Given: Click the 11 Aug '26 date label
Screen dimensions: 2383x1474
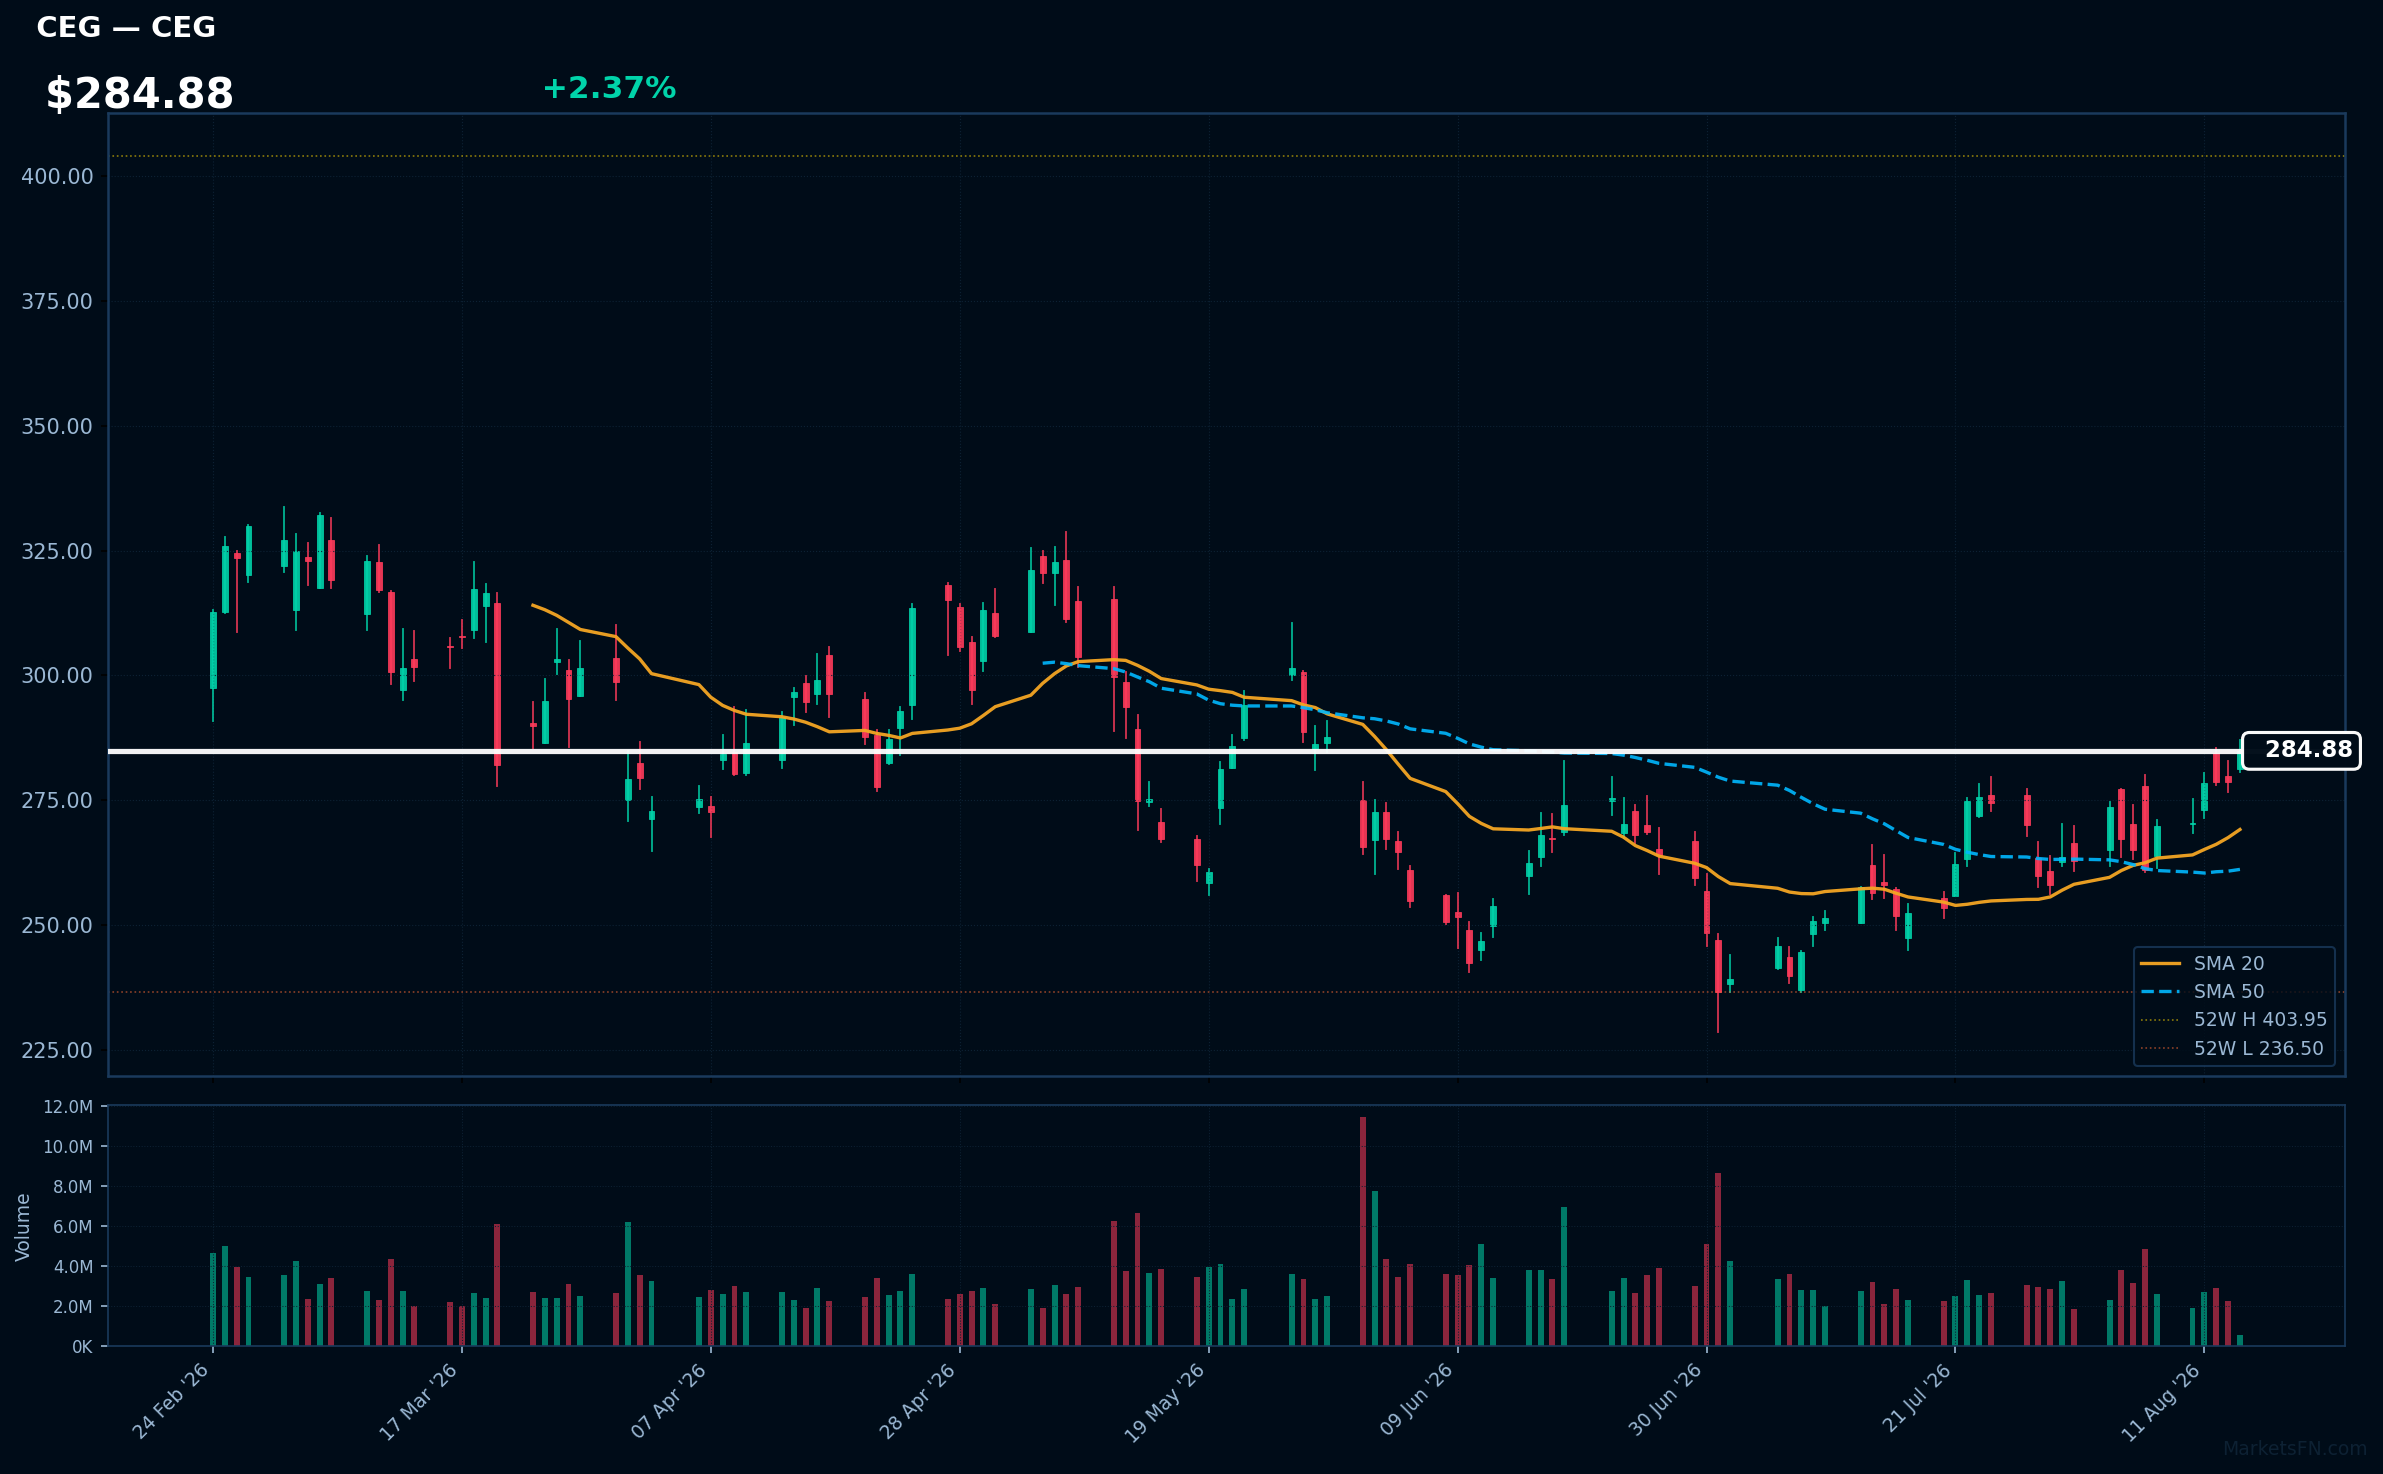Looking at the screenshot, I should [x=2162, y=1401].
